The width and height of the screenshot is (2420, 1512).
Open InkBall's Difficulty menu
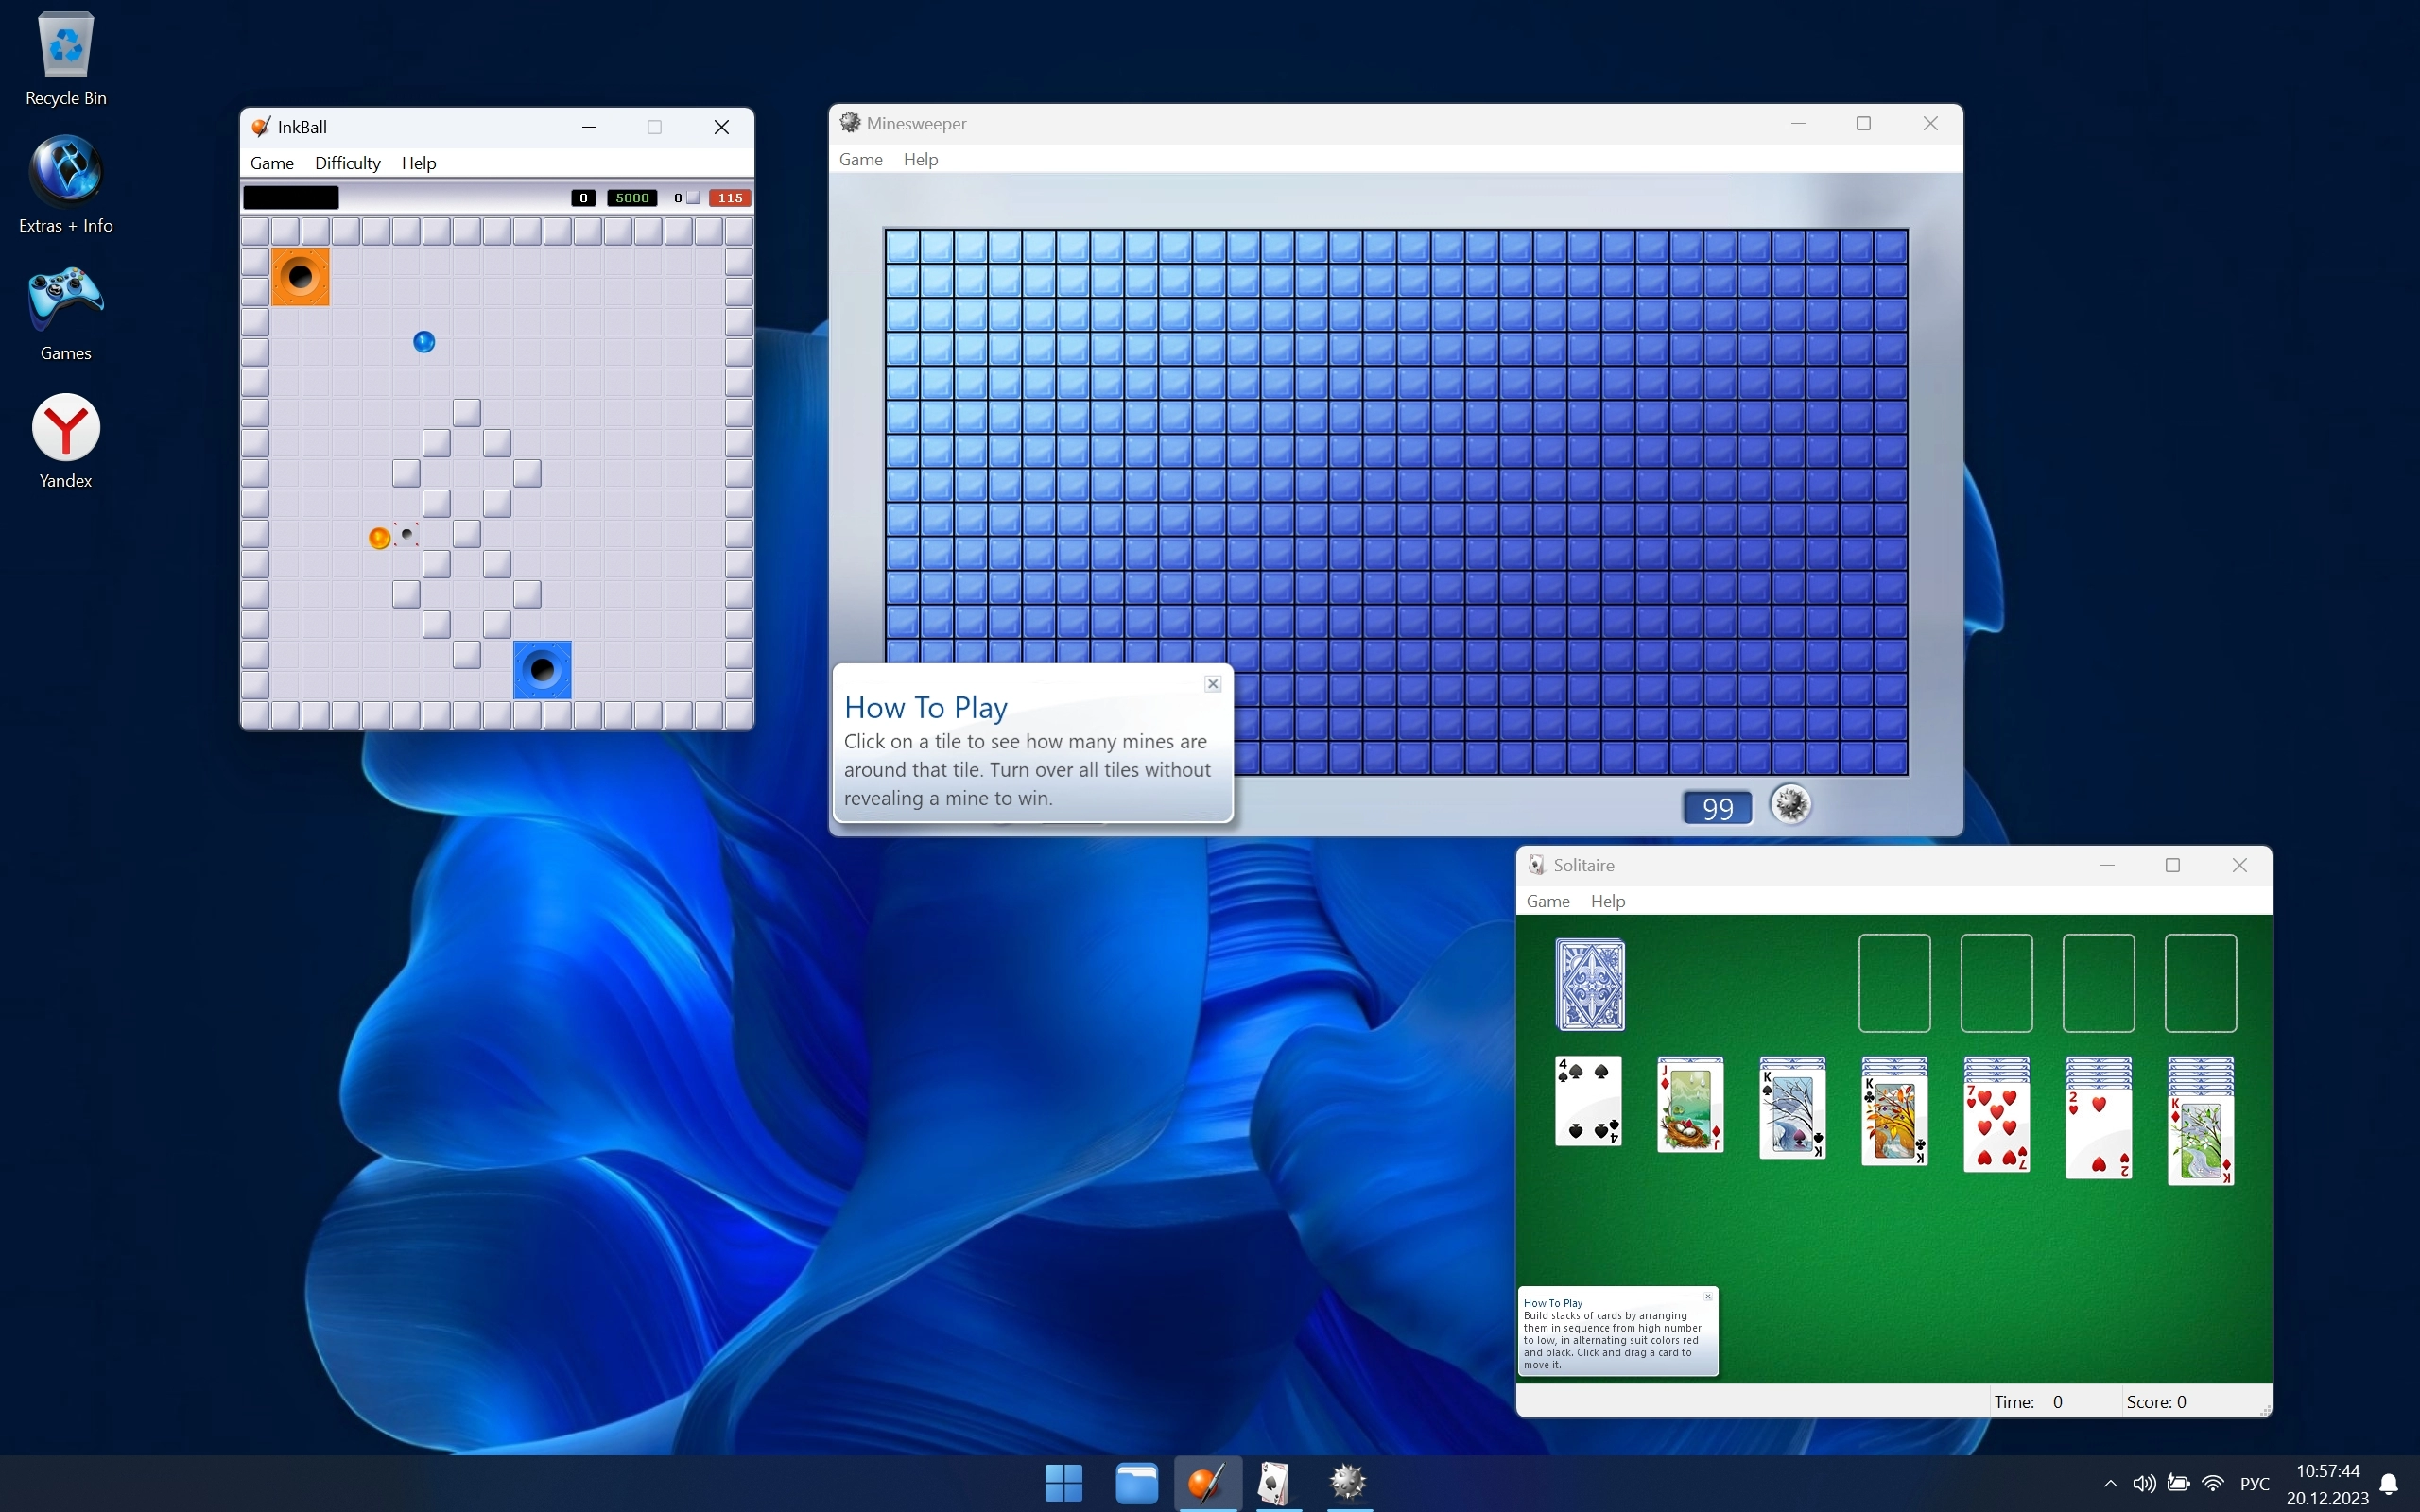[347, 163]
